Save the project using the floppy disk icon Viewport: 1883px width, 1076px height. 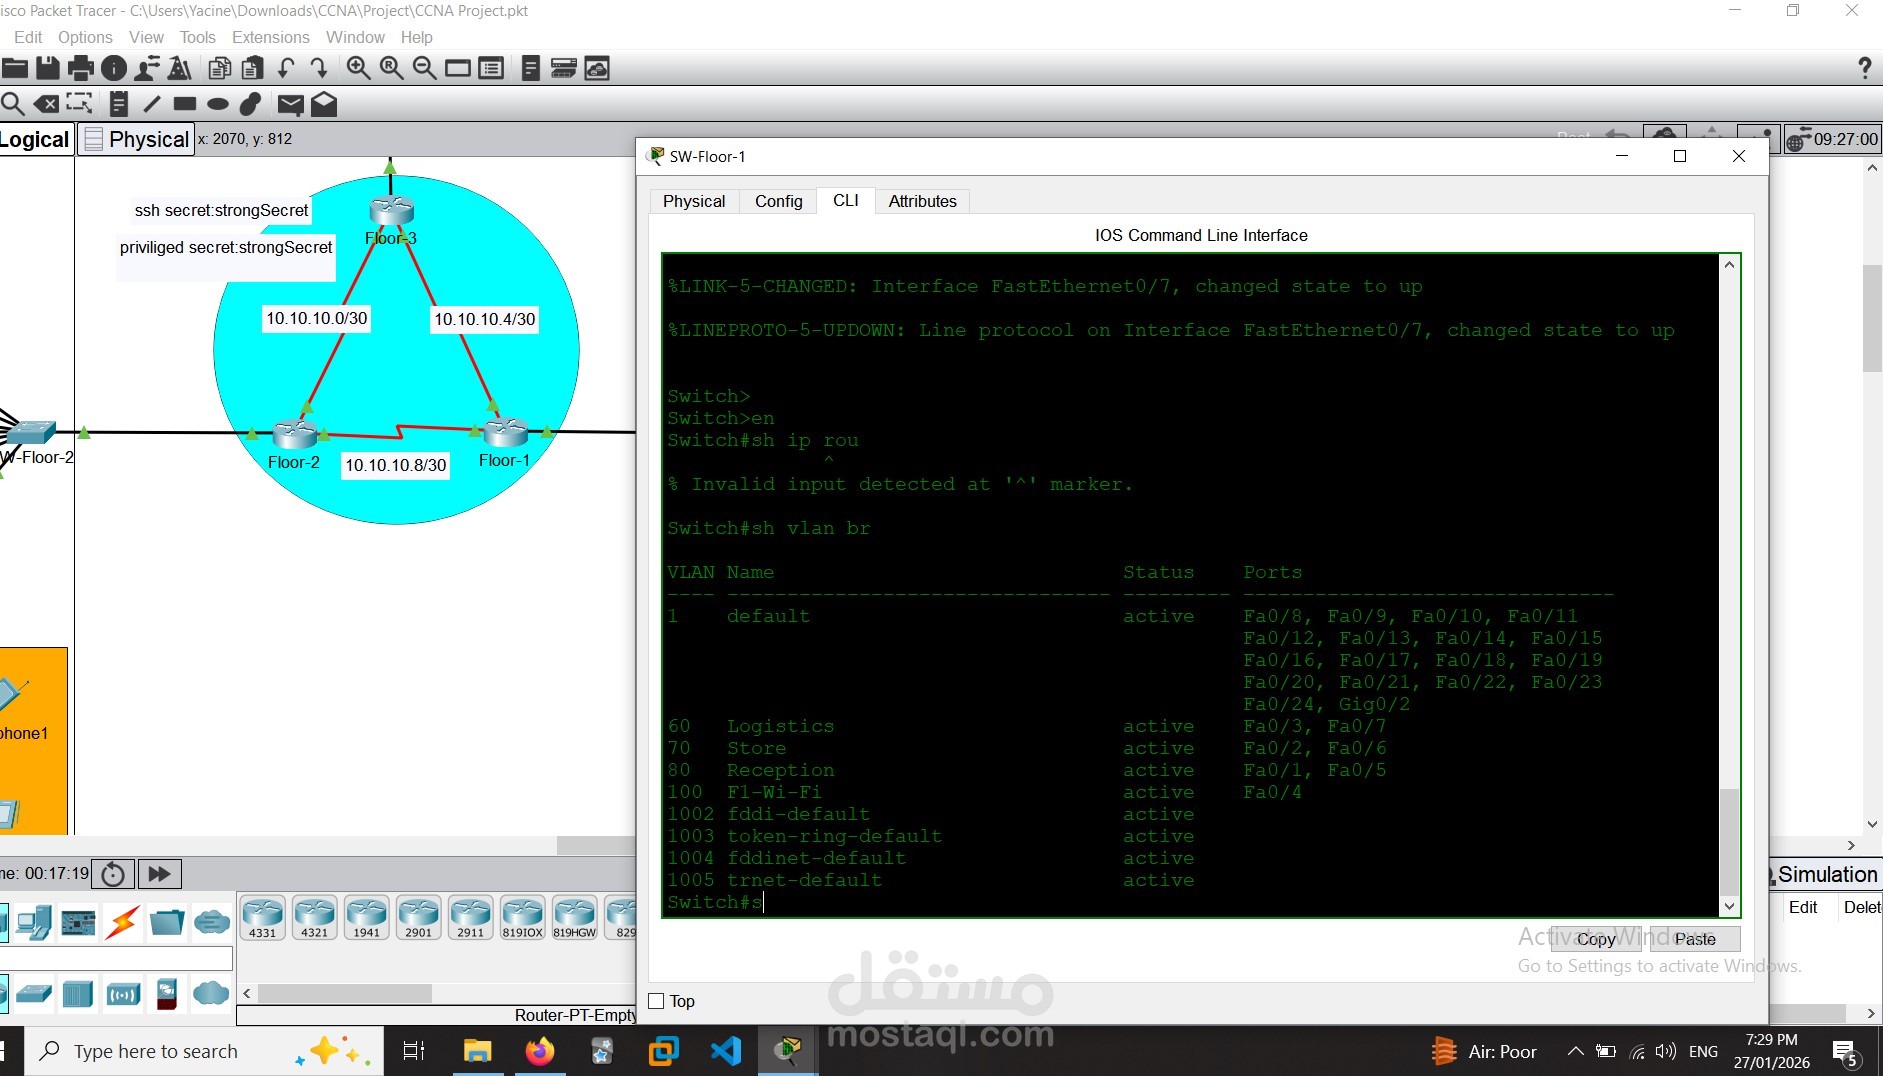(x=48, y=68)
